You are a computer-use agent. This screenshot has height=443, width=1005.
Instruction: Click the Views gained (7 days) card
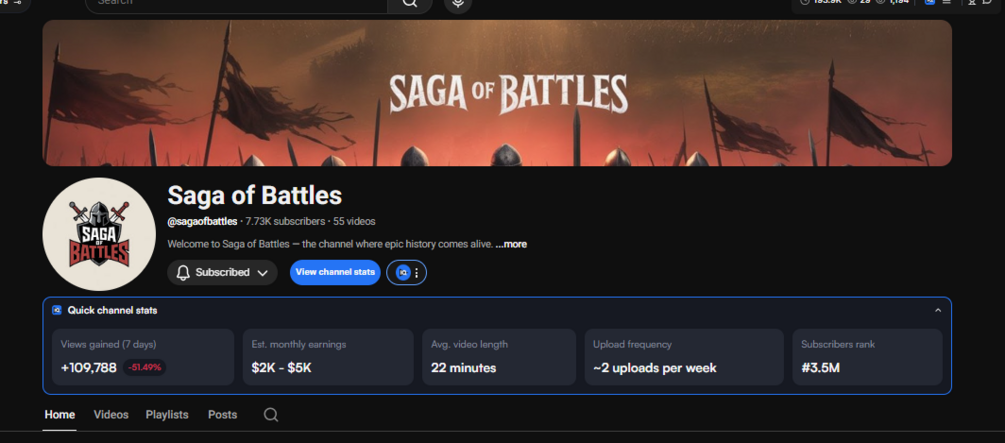[x=143, y=357]
